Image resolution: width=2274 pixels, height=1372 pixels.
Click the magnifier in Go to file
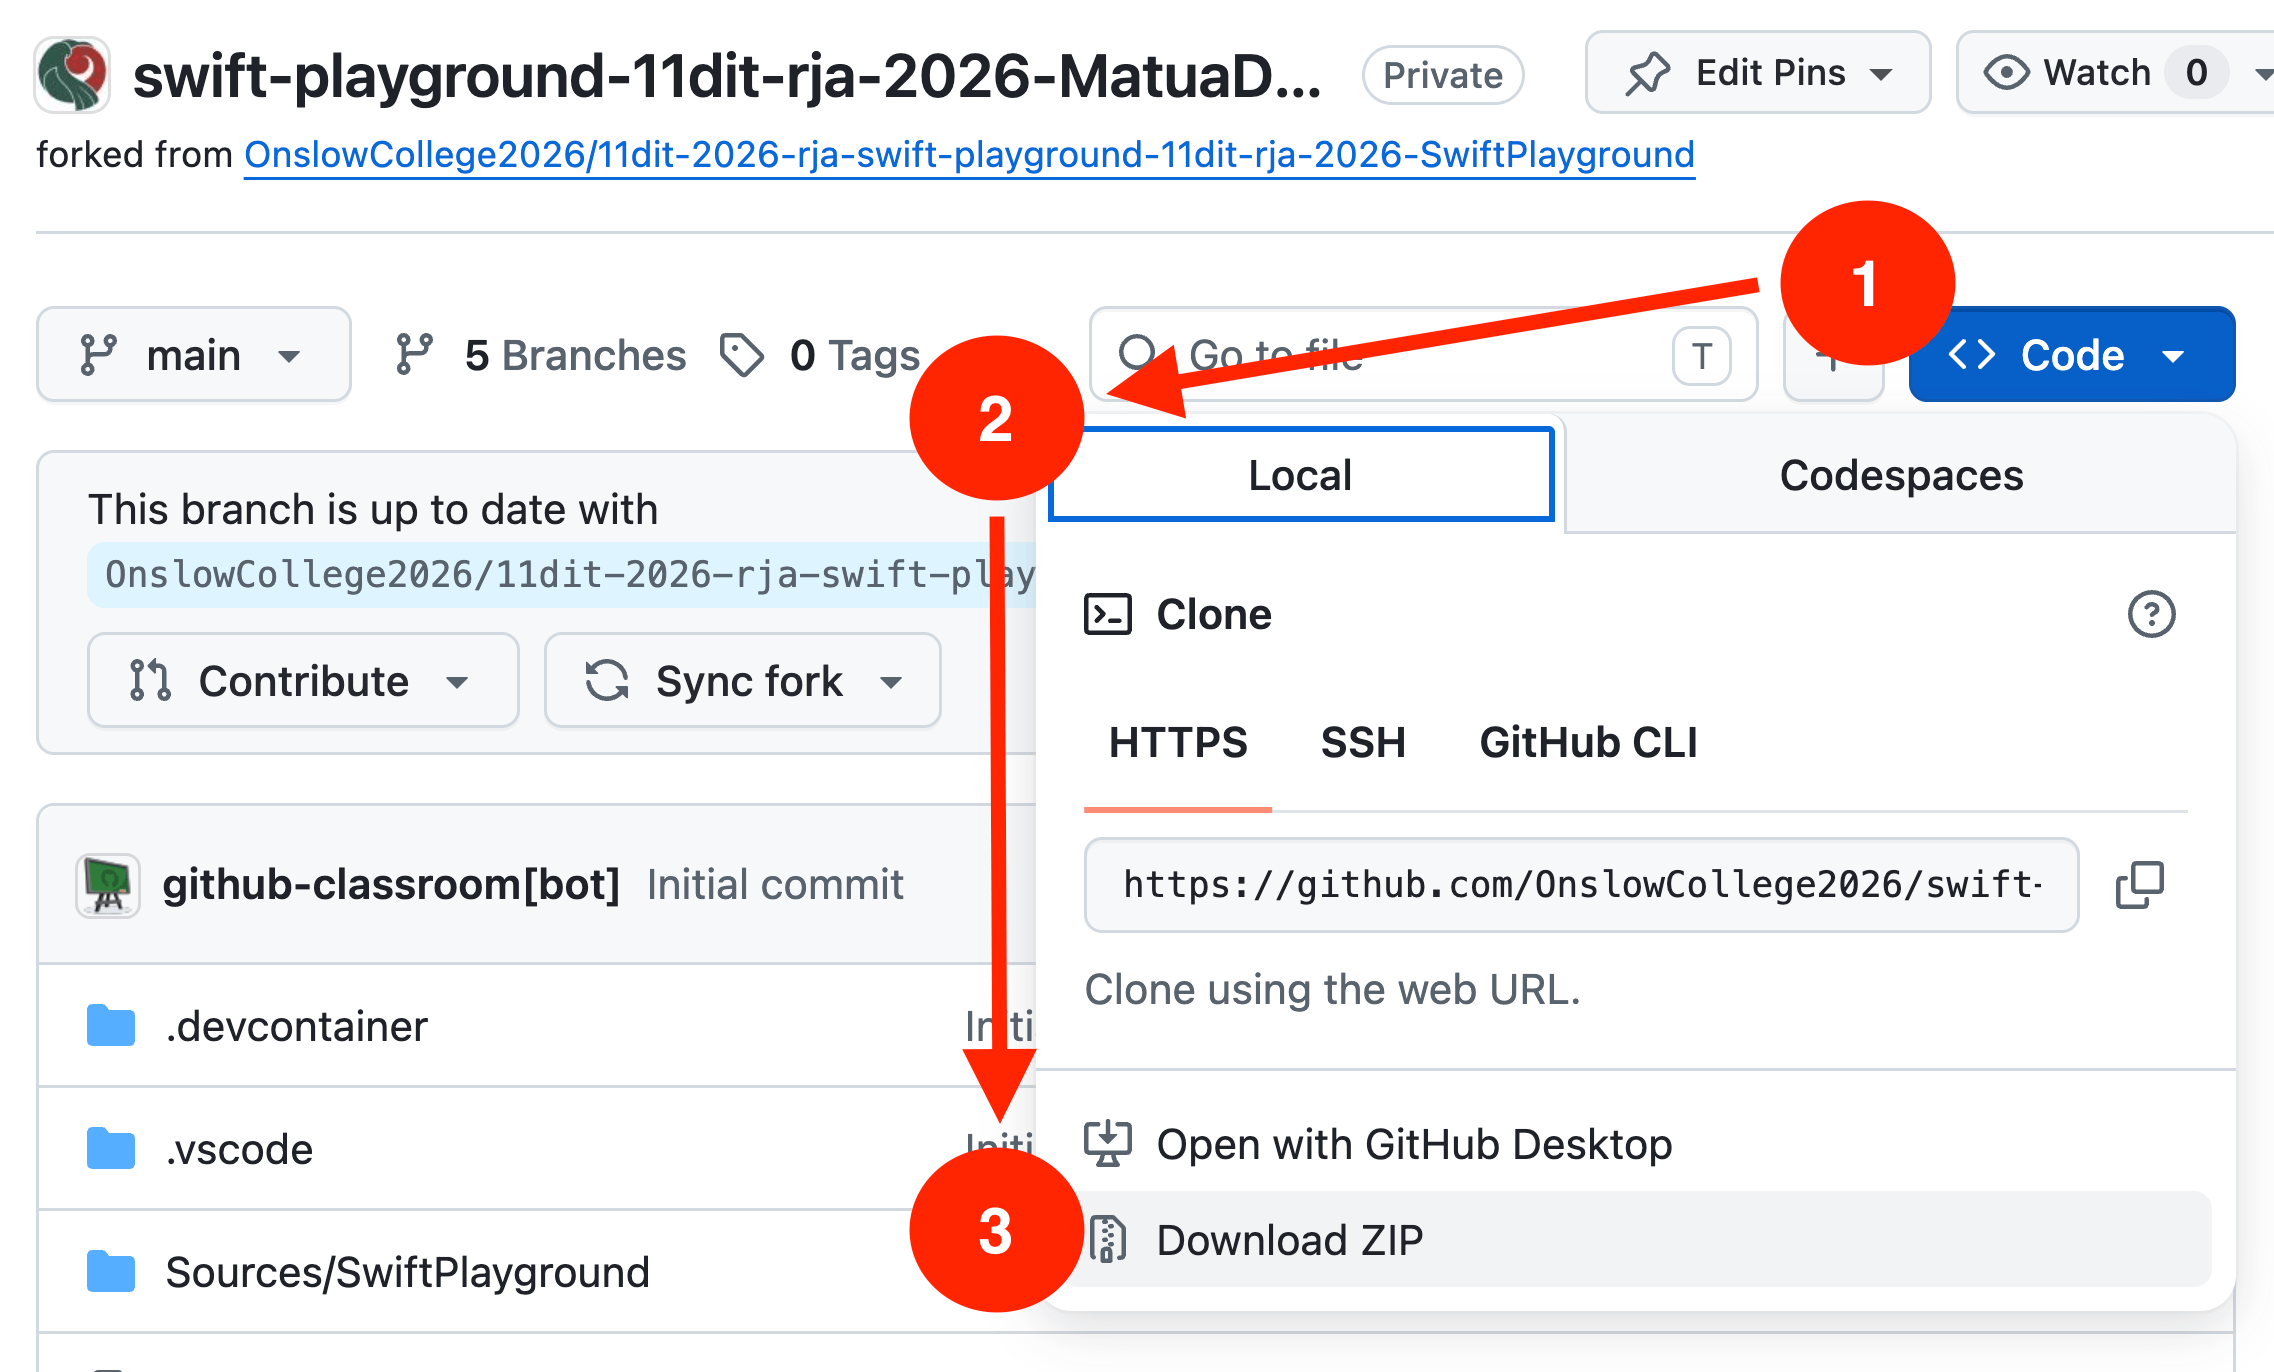click(x=1137, y=354)
